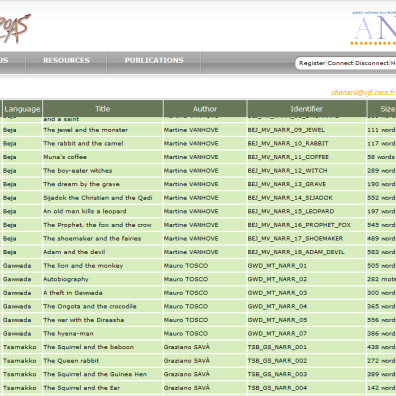Click identifier GWD_MT_NARR_03
This screenshot has width=396, height=396.
(277, 293)
